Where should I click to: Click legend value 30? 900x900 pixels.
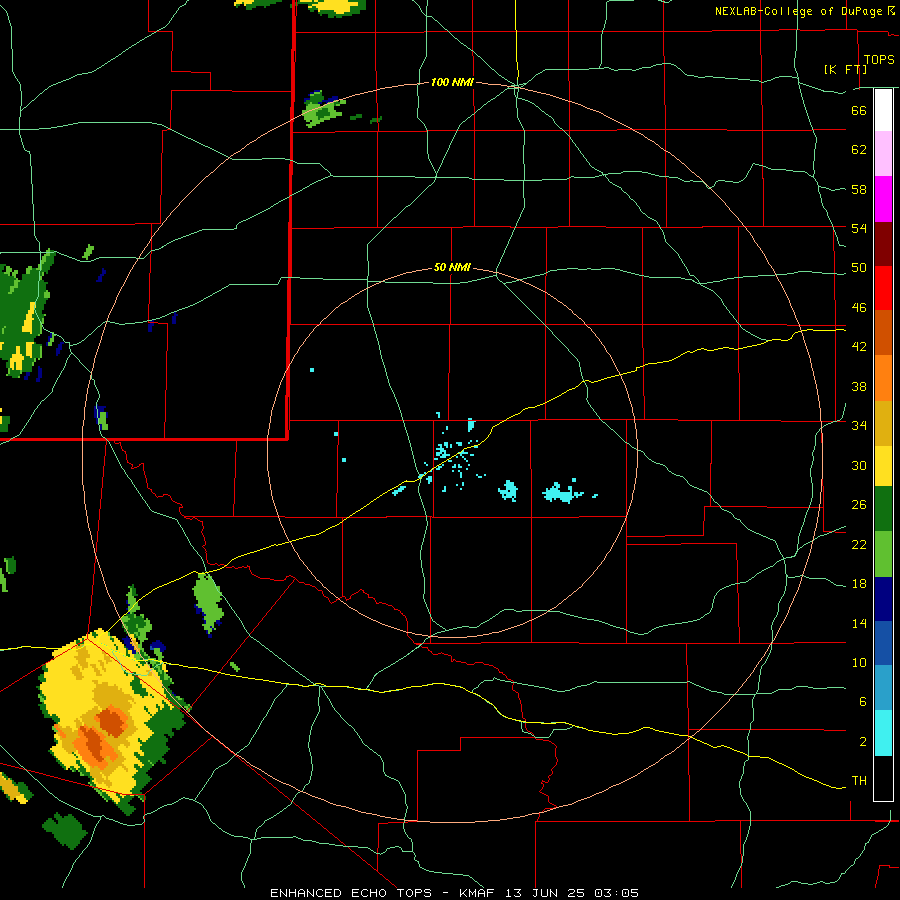(859, 465)
